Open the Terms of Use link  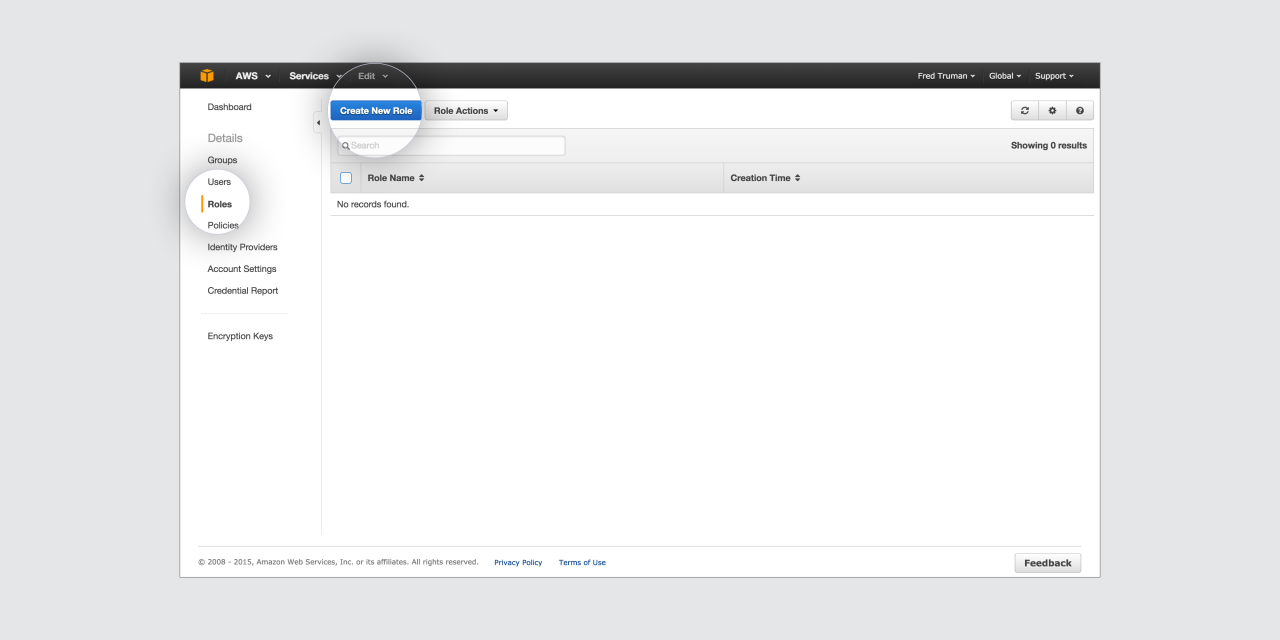582,563
